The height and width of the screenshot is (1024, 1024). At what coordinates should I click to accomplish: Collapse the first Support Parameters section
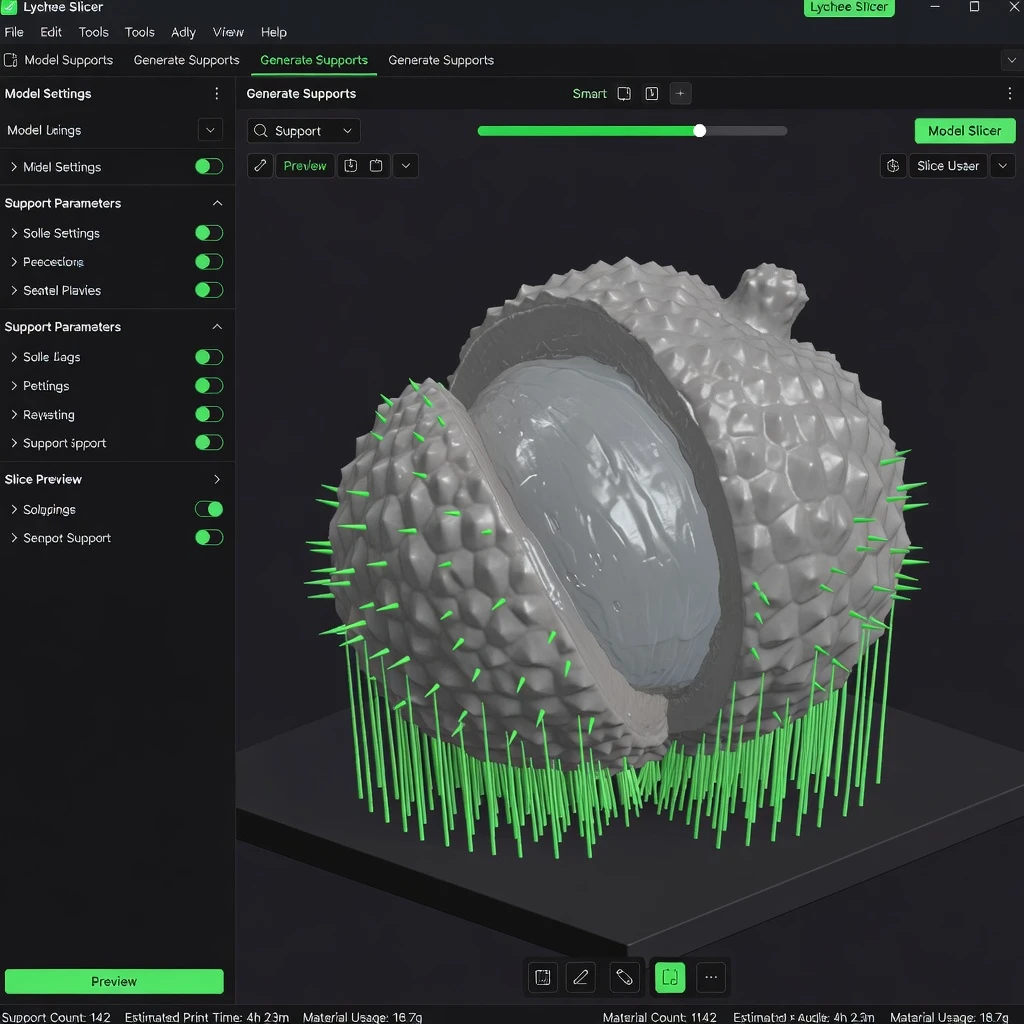(217, 203)
